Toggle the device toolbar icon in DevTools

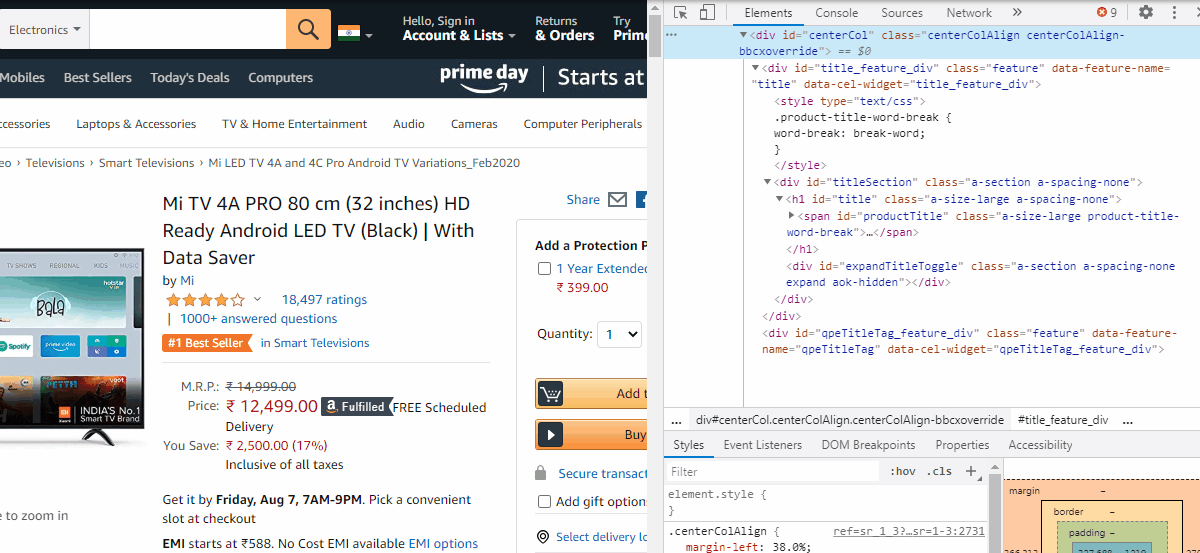tap(707, 13)
